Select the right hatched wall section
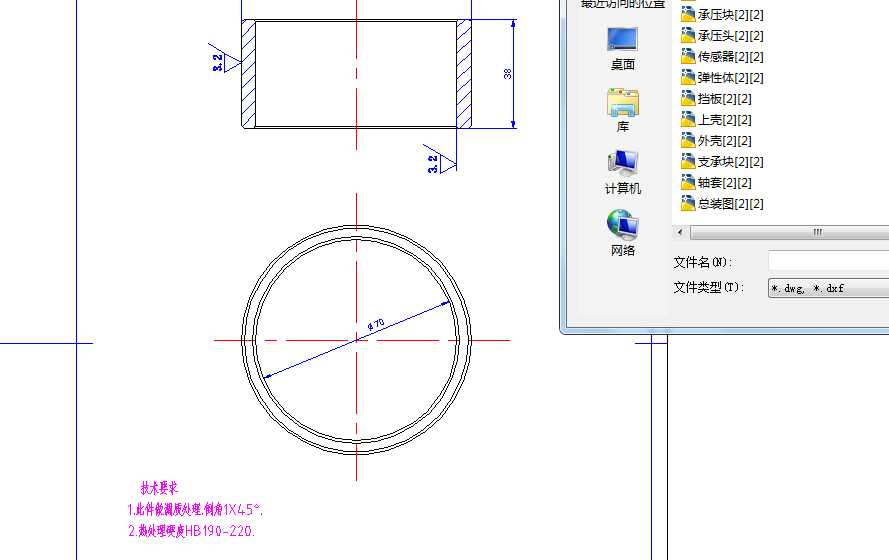The image size is (889, 560). pos(464,74)
